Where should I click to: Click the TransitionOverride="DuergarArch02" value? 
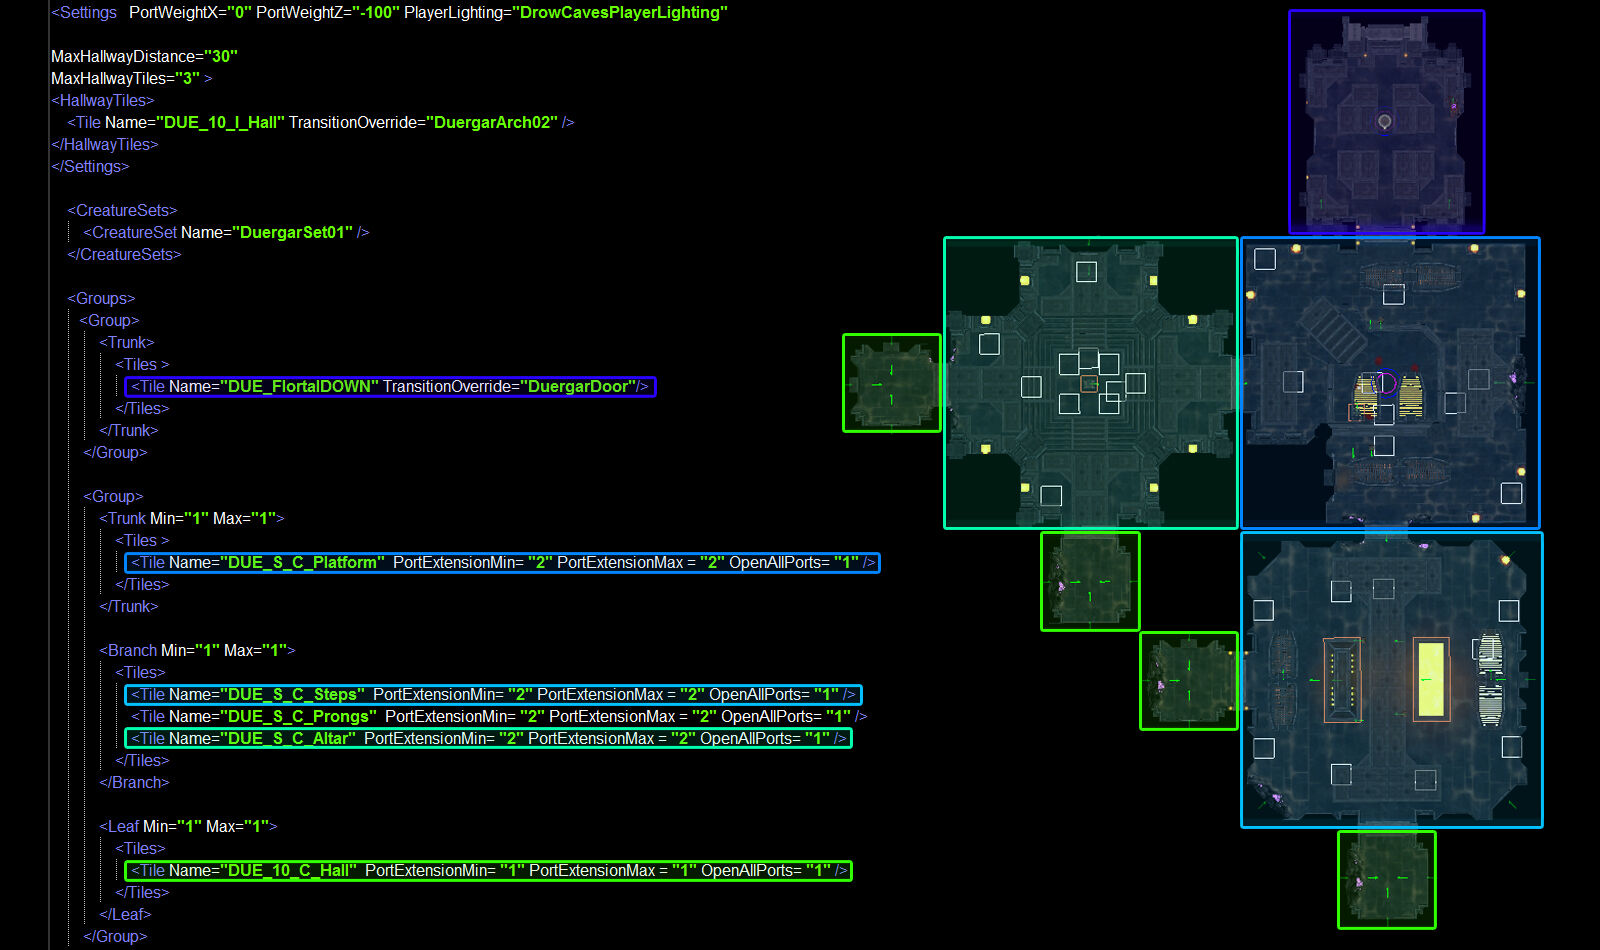(423, 122)
